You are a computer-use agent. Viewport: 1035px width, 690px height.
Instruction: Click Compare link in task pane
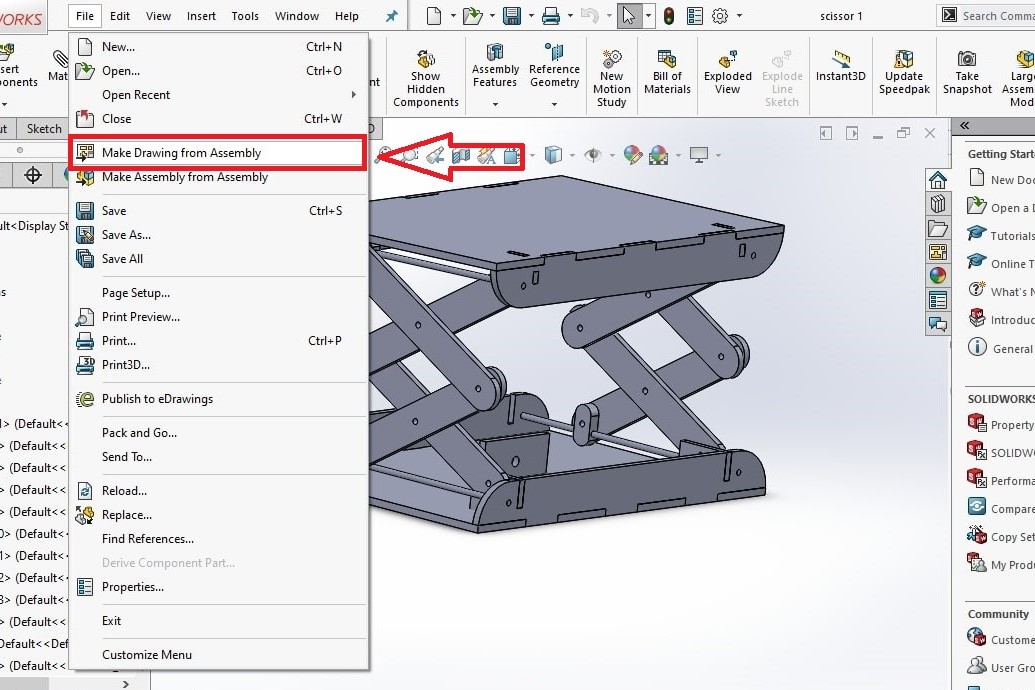[1000, 508]
